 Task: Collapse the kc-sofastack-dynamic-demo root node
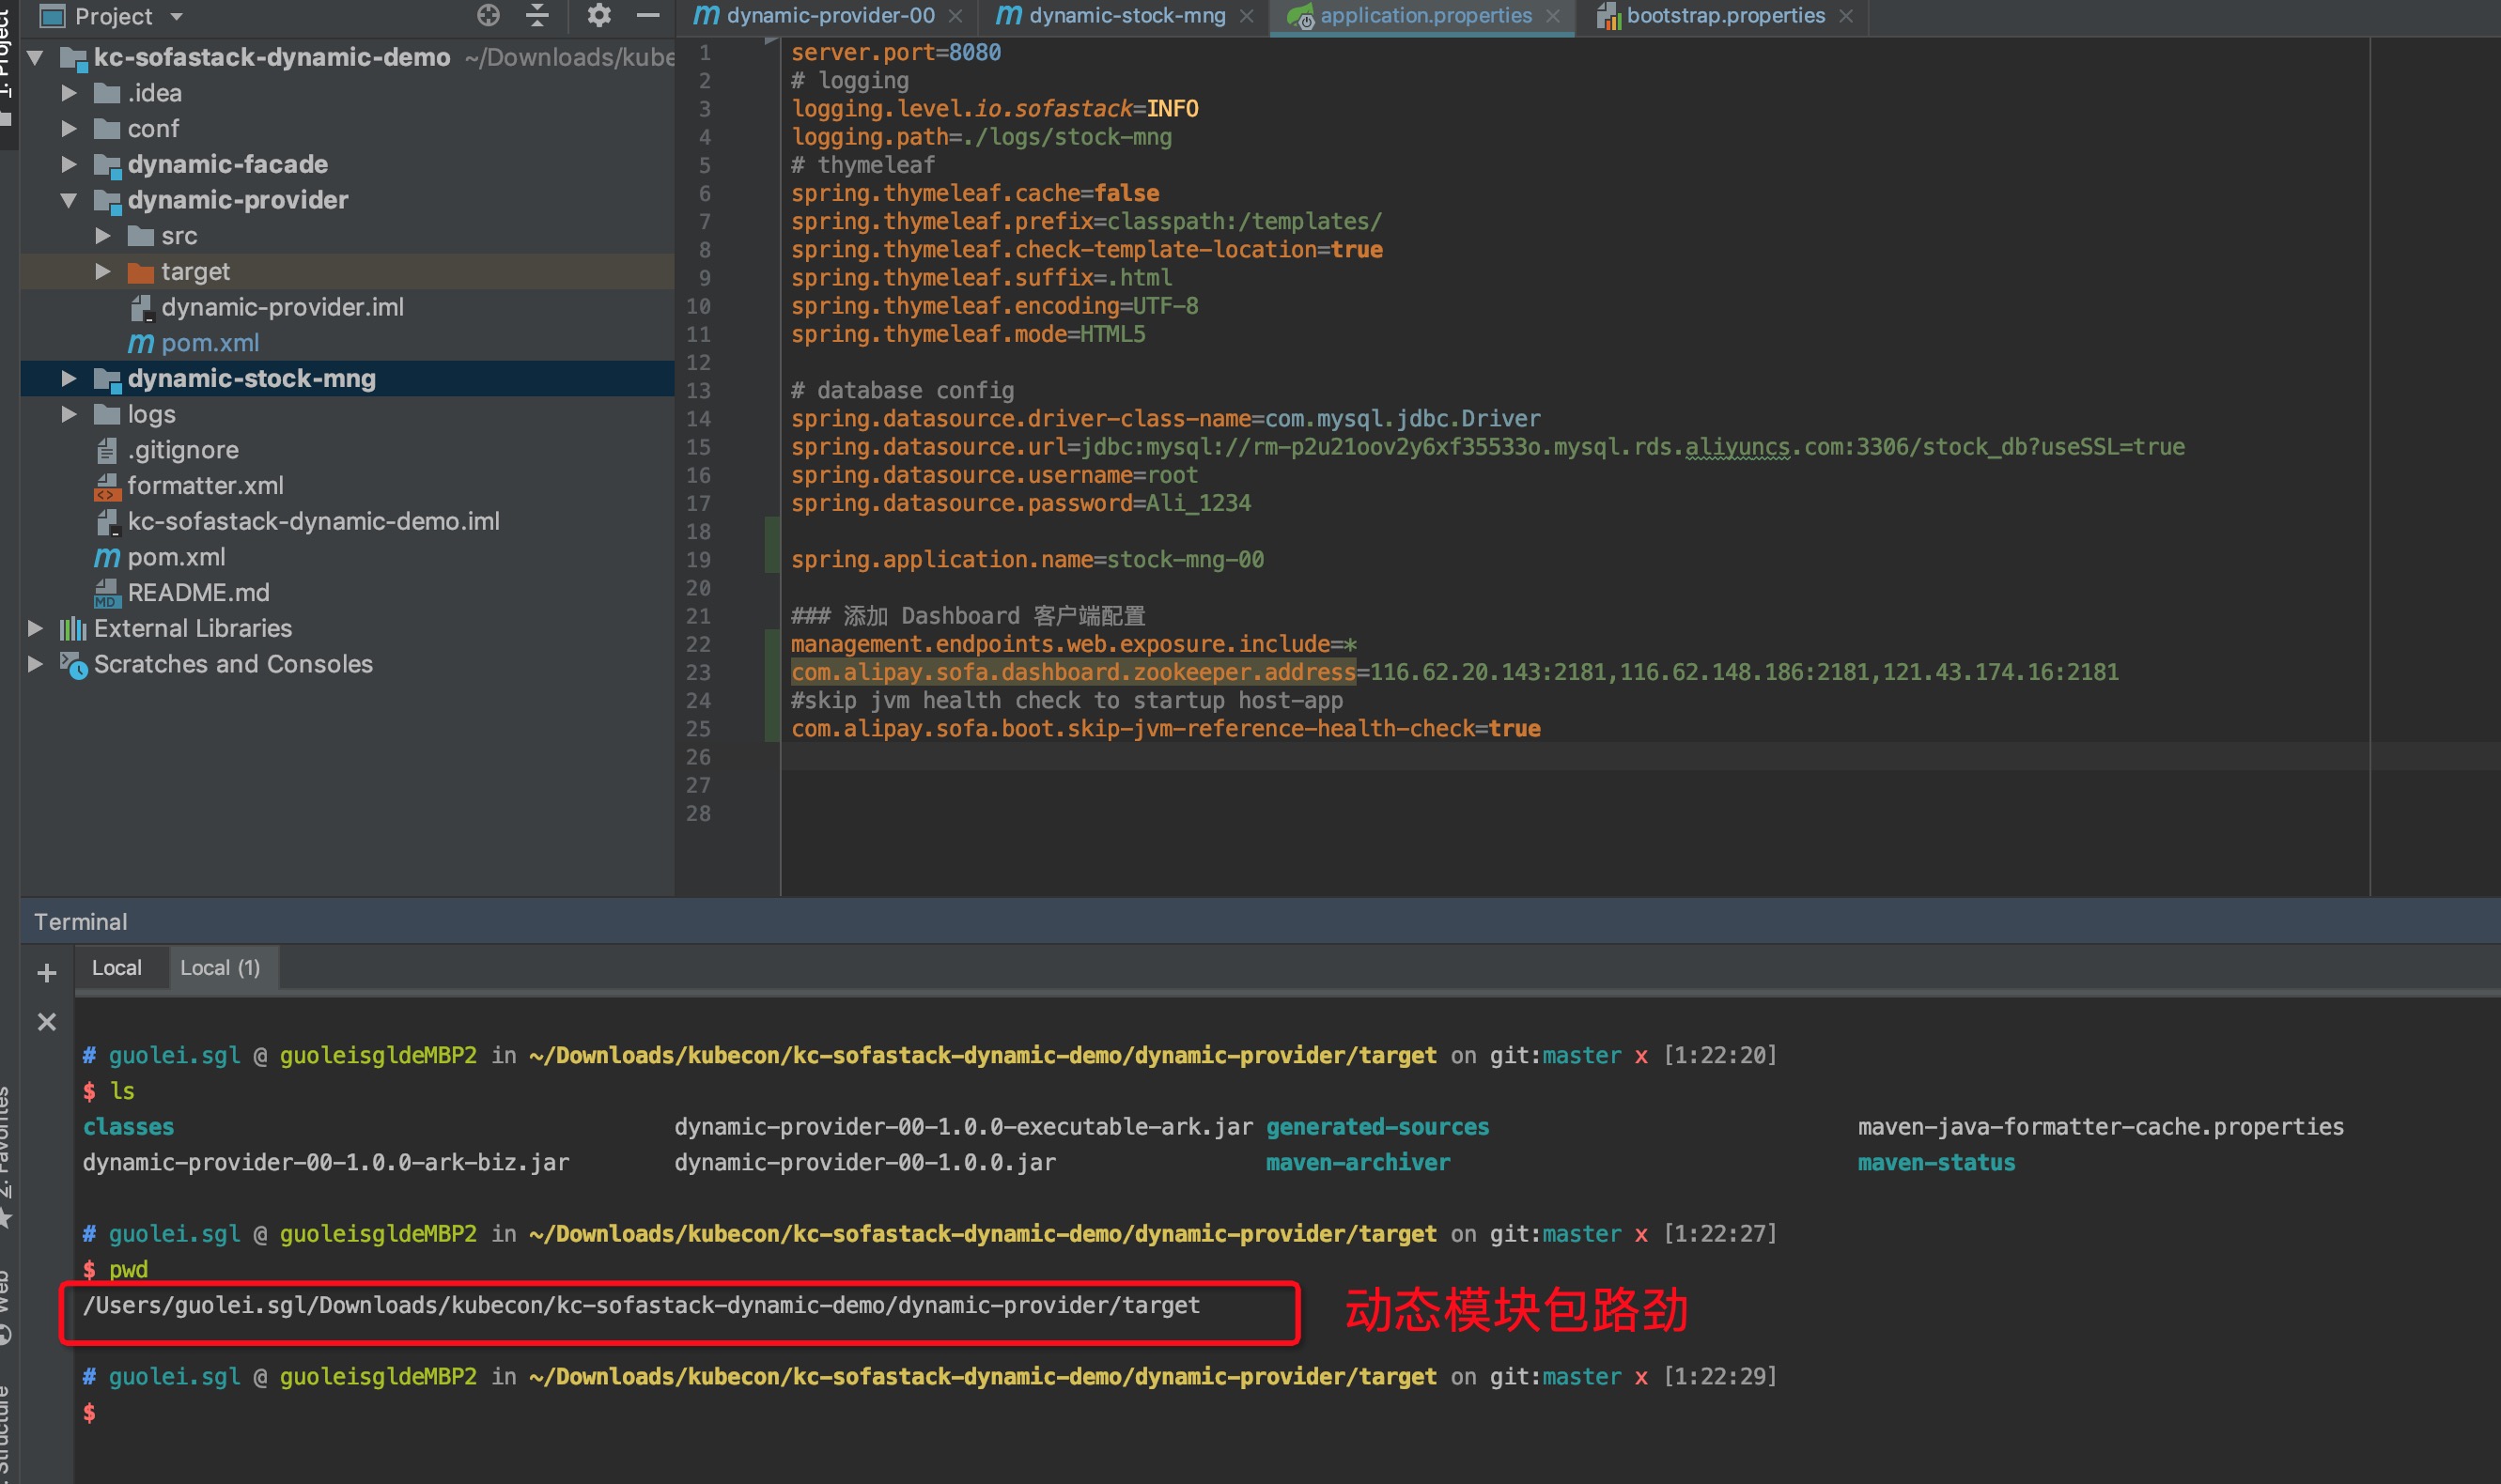click(35, 57)
